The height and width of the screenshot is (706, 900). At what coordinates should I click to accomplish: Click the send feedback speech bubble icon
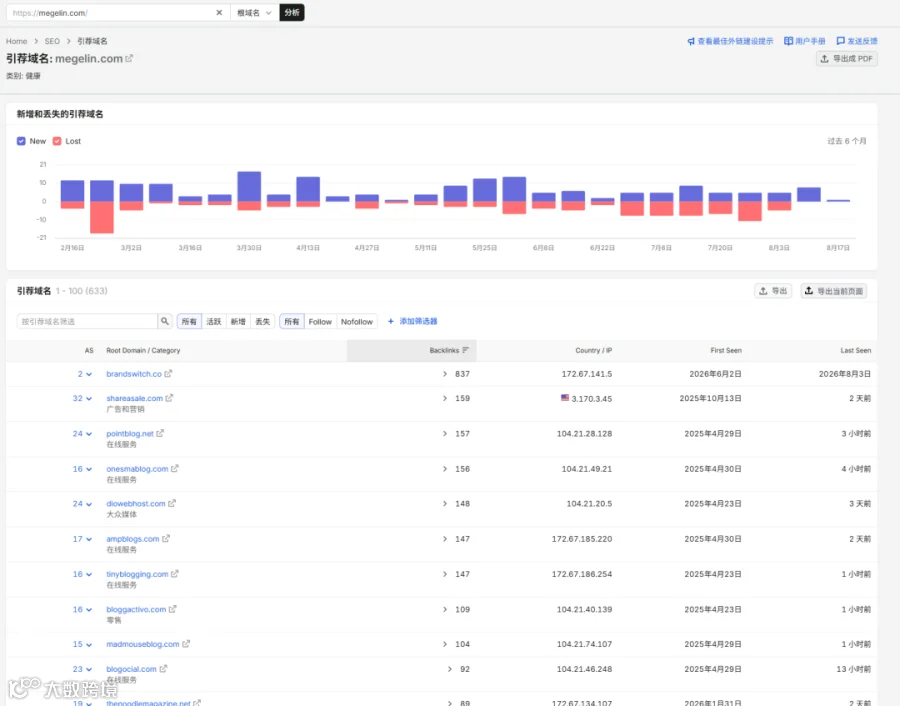[x=840, y=41]
